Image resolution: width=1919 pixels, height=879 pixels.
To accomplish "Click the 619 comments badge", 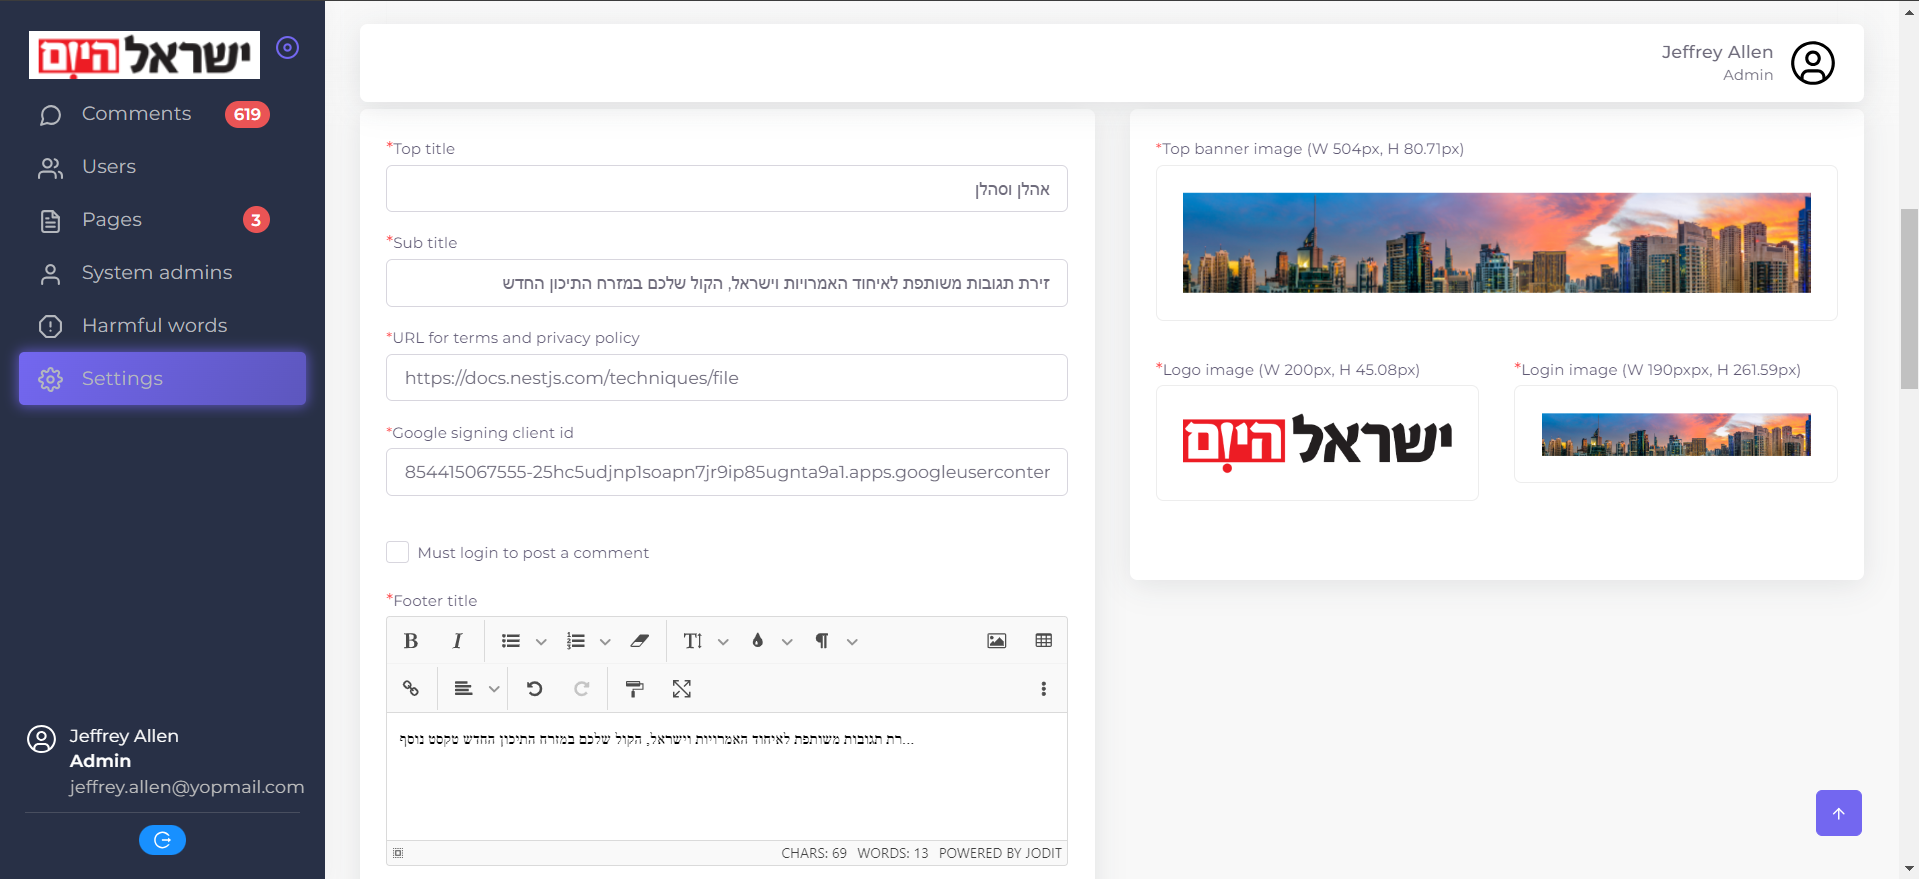I will [247, 114].
